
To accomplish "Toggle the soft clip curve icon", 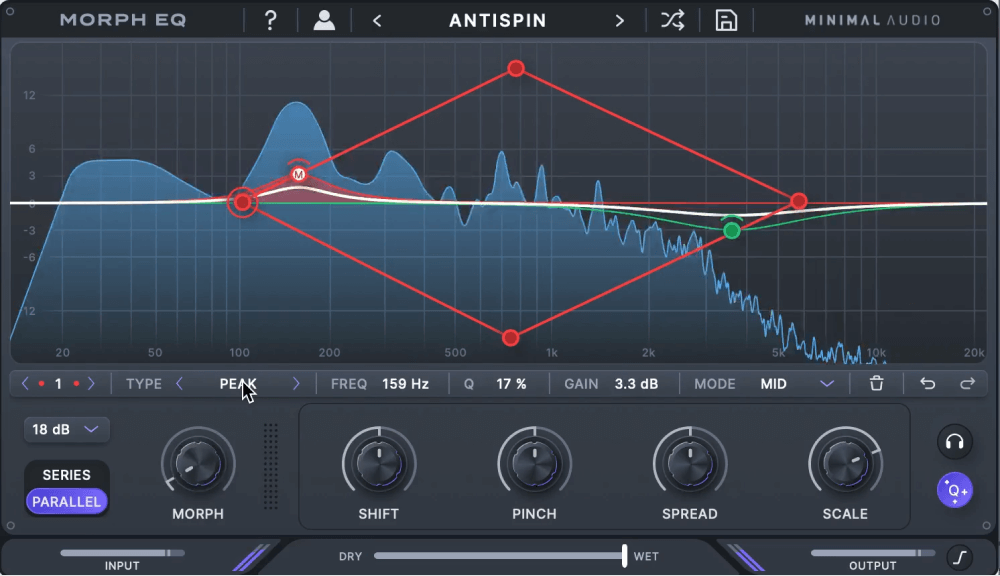I will pos(960,558).
